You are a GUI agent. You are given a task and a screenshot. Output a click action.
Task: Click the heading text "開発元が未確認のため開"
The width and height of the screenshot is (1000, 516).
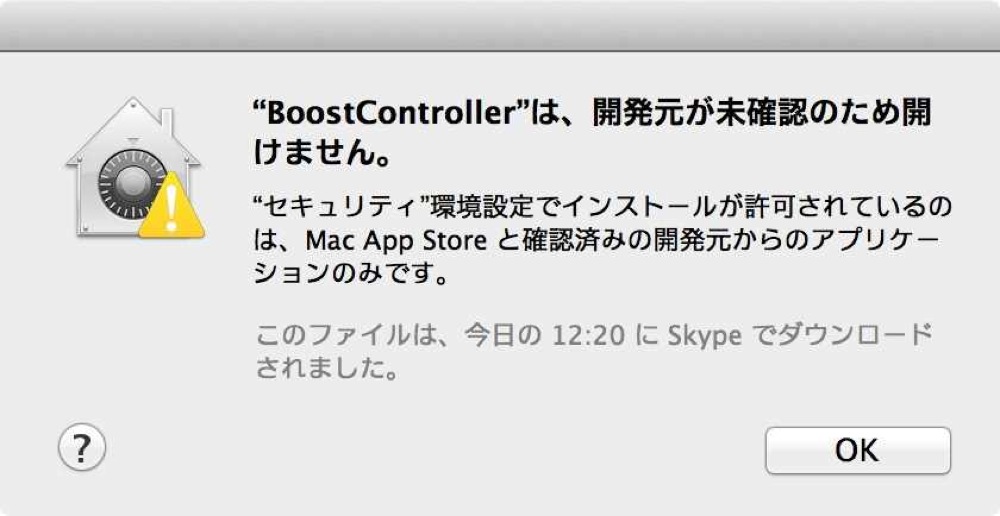tap(761, 115)
